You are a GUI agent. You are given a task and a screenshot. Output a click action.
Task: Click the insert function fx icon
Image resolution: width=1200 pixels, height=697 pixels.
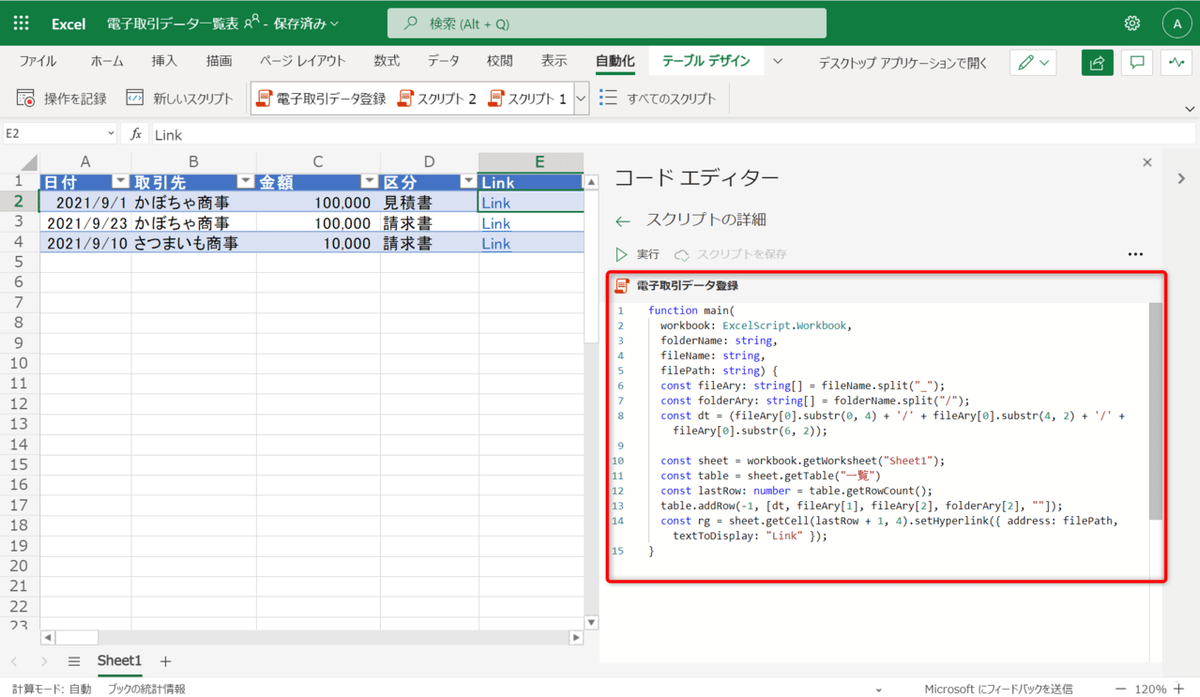point(137,134)
